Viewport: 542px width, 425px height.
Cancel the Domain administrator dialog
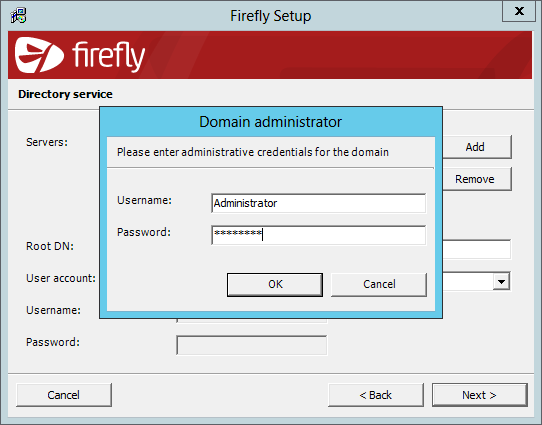tap(379, 285)
